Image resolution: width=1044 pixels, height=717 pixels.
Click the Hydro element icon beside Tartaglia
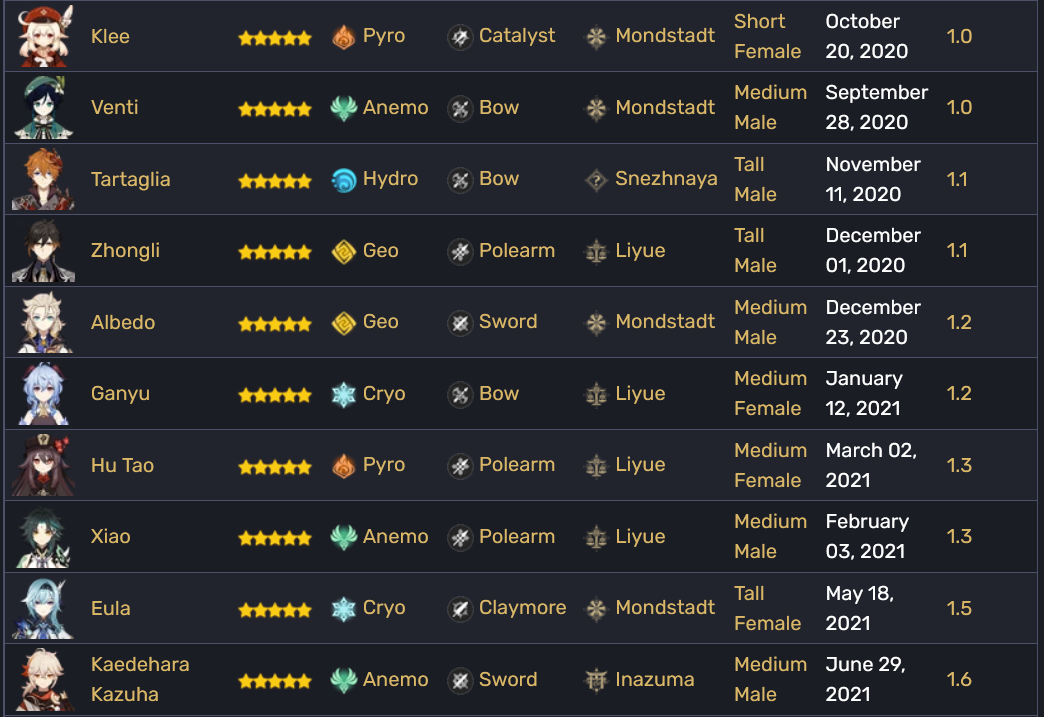pyautogui.click(x=344, y=180)
